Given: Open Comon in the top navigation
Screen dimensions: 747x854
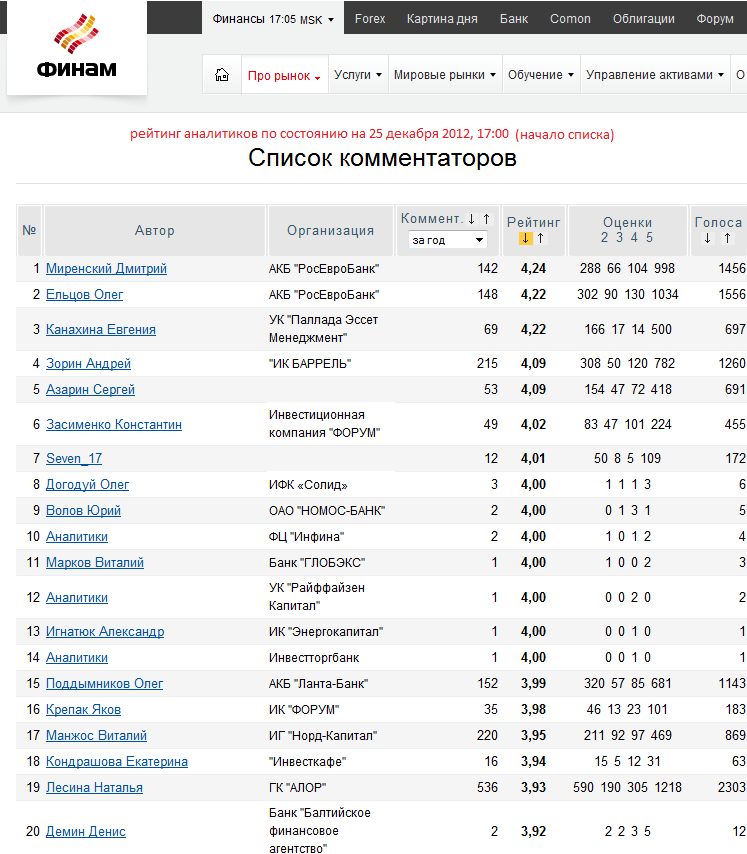Looking at the screenshot, I should (570, 19).
